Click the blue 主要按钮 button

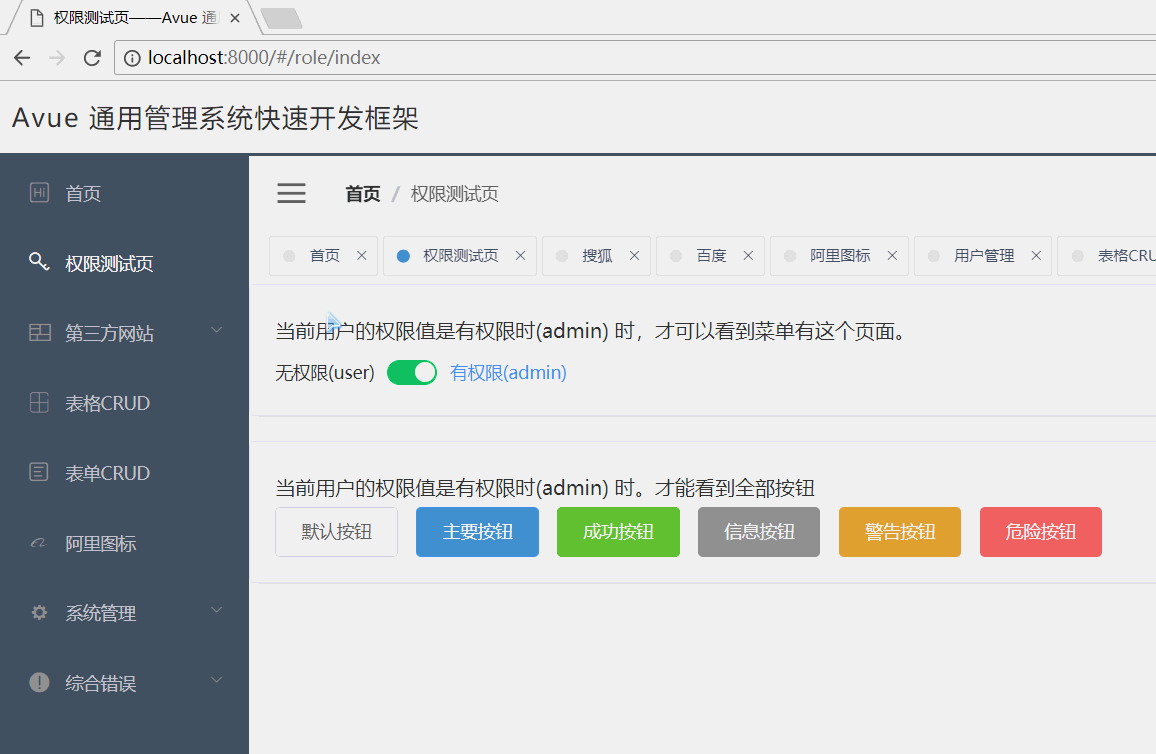click(x=477, y=531)
